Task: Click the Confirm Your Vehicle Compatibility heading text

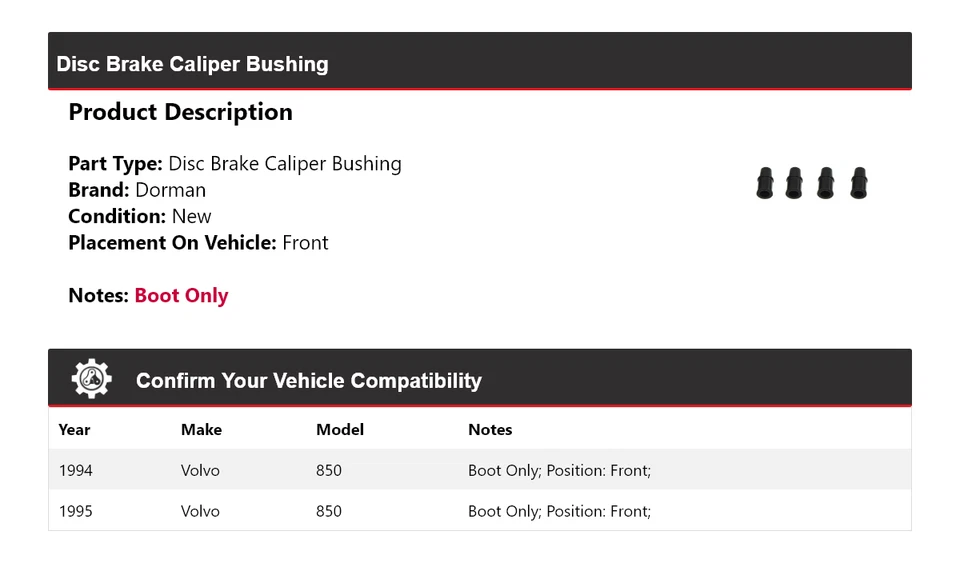Action: tap(308, 381)
